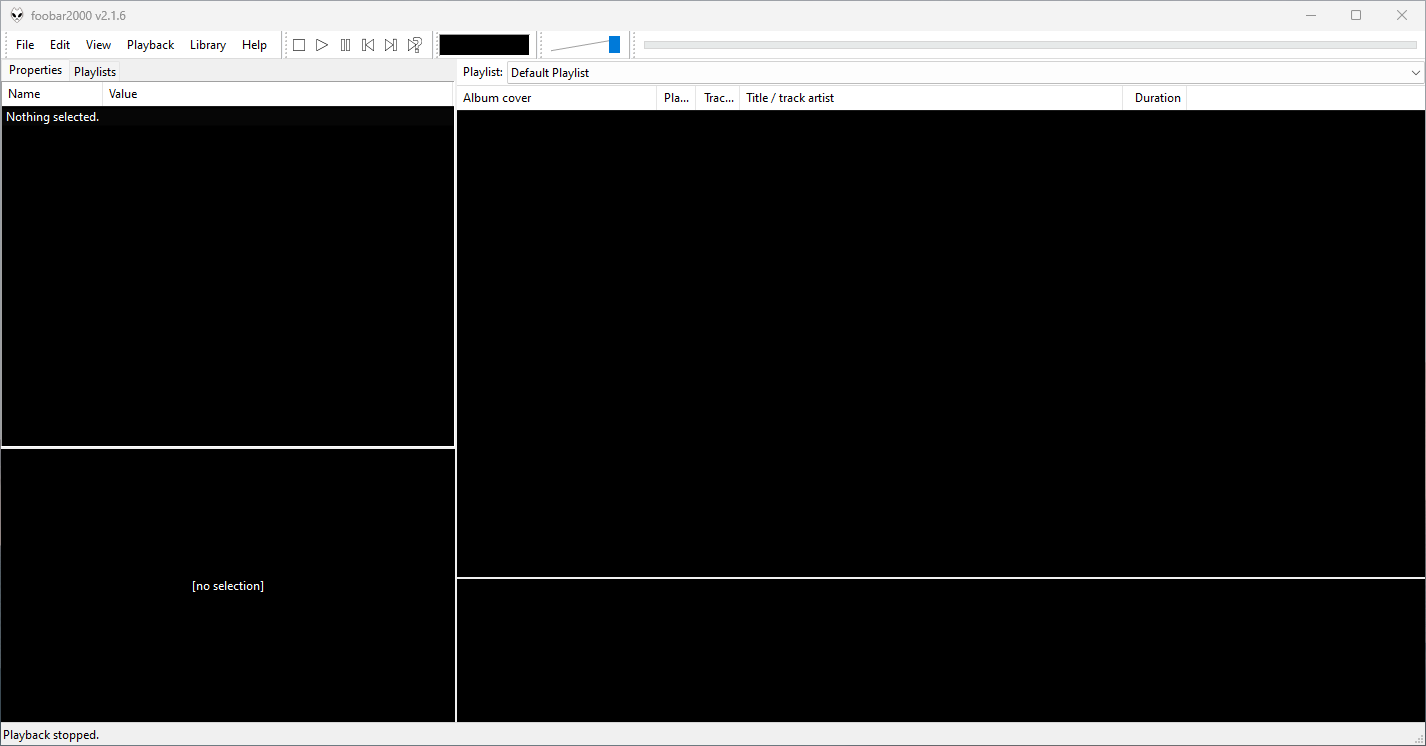1426x746 pixels.
Task: Expand the Default Playlist dropdown
Action: pos(1416,72)
